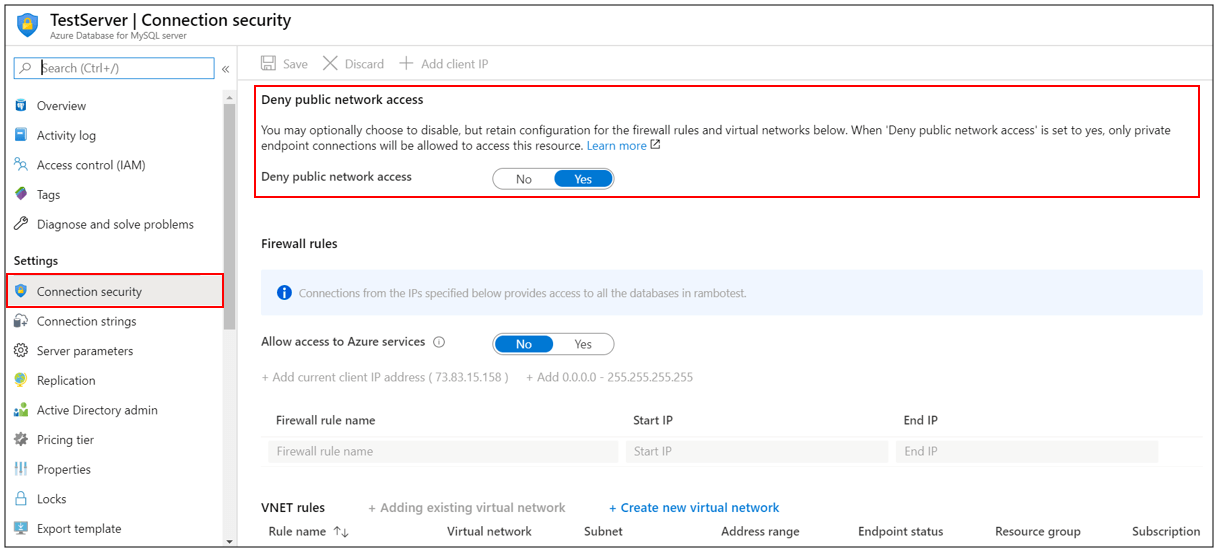Click the Pricing tier gear icon
The image size is (1218, 552).
click(x=21, y=439)
